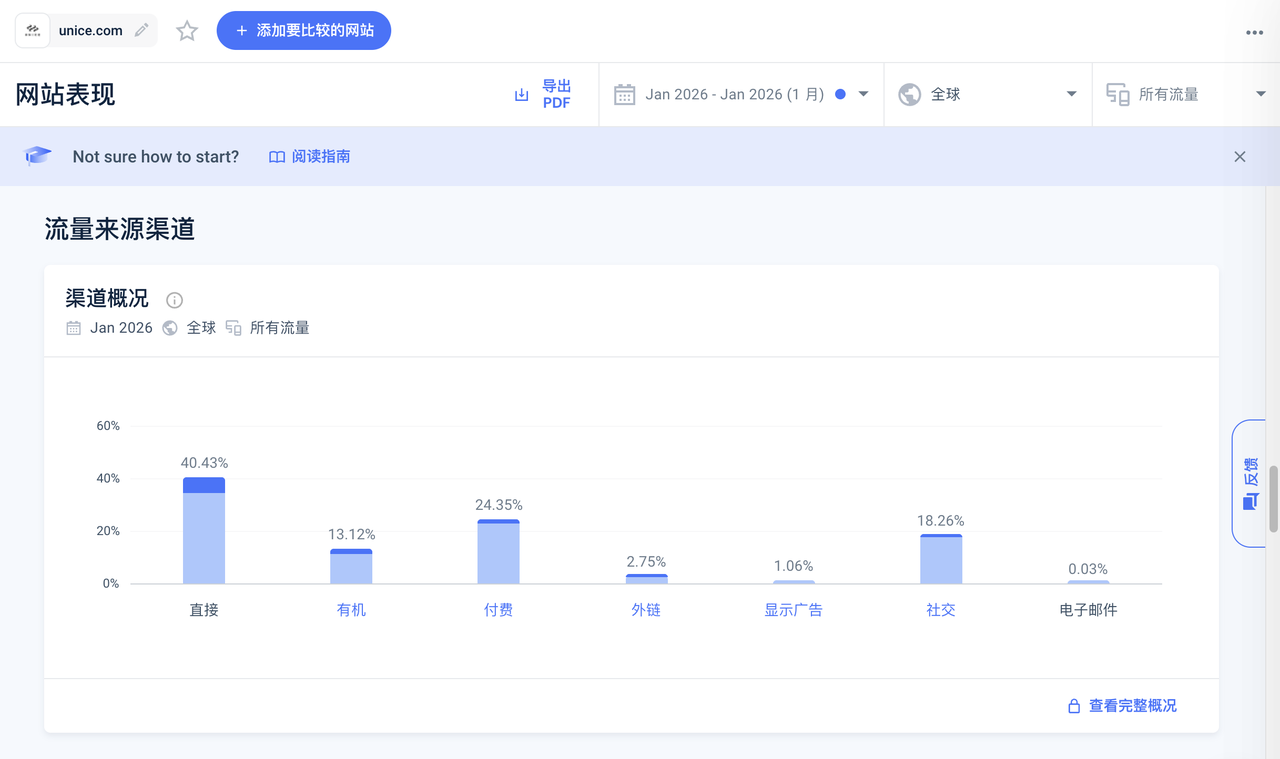Dismiss the Not sure how to start banner
Image resolution: width=1280 pixels, height=759 pixels.
[x=1239, y=156]
